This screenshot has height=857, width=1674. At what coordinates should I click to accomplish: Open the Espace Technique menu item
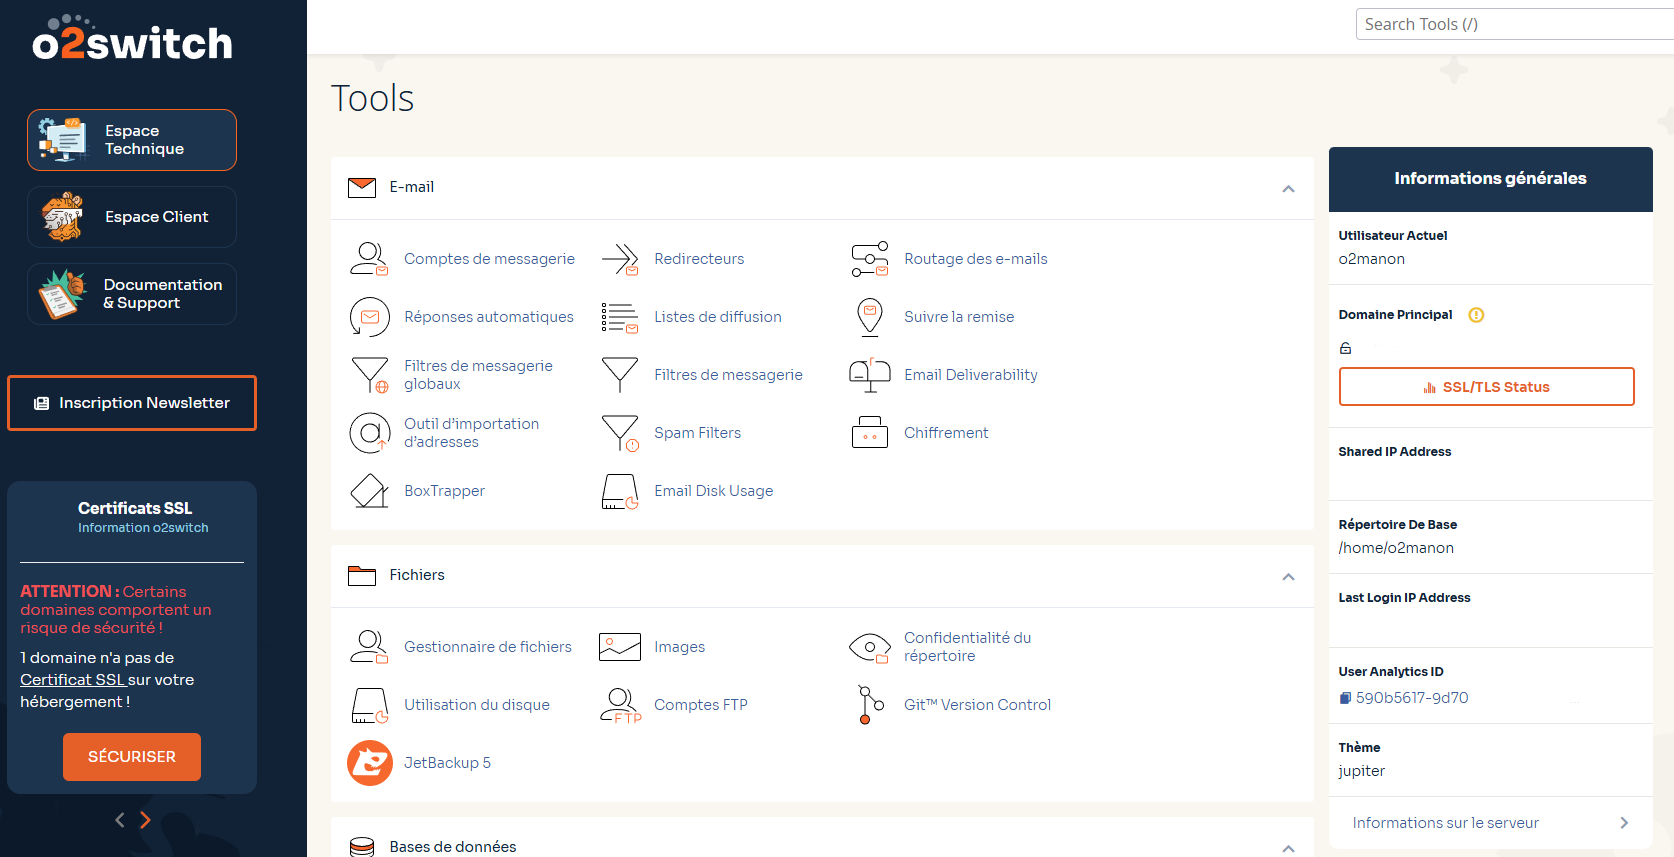(132, 140)
